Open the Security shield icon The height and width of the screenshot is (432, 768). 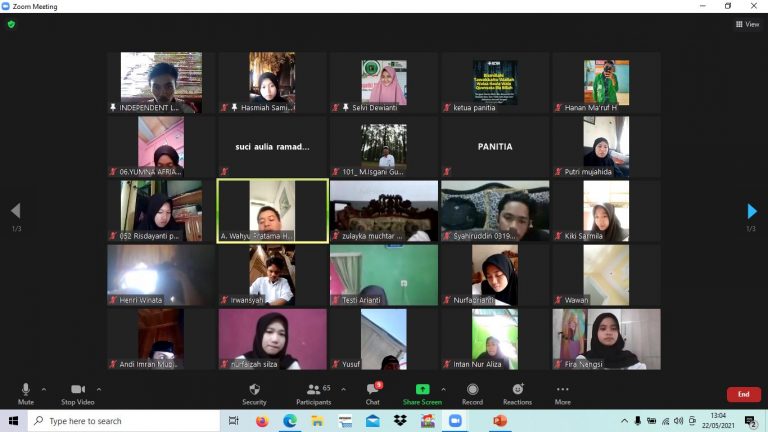click(x=254, y=390)
